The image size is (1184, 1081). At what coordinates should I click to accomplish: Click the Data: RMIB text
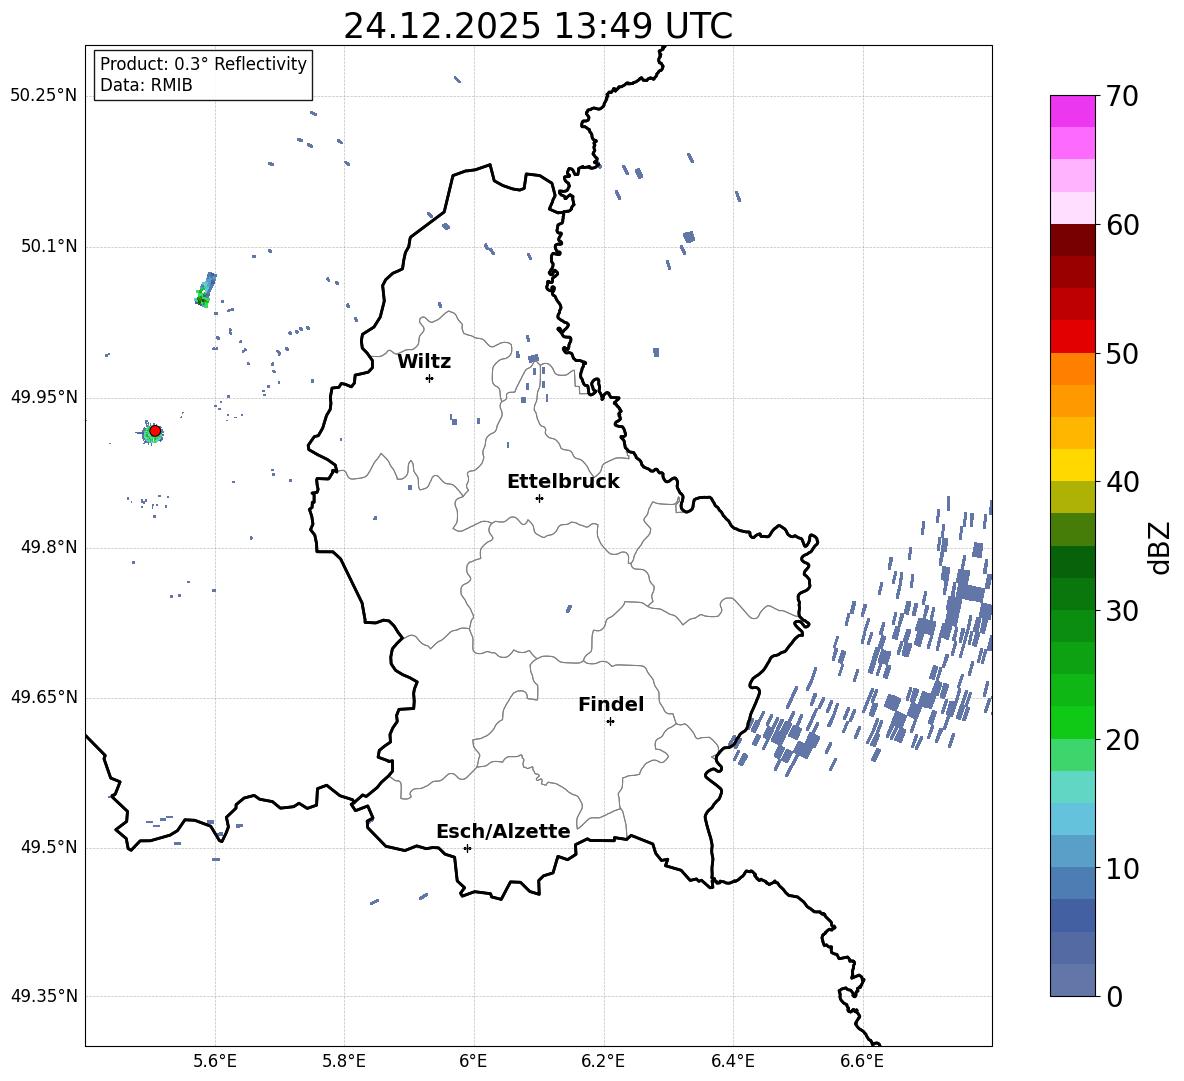point(146,85)
